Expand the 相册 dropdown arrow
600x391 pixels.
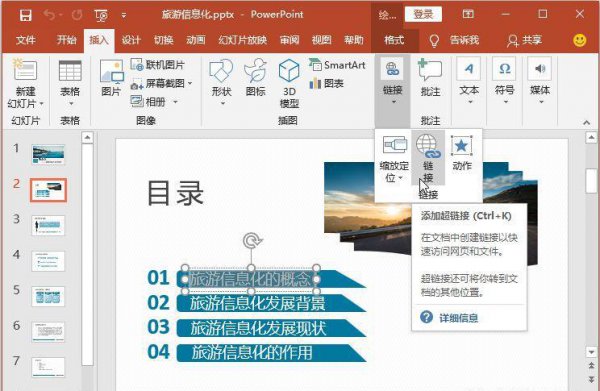point(175,102)
